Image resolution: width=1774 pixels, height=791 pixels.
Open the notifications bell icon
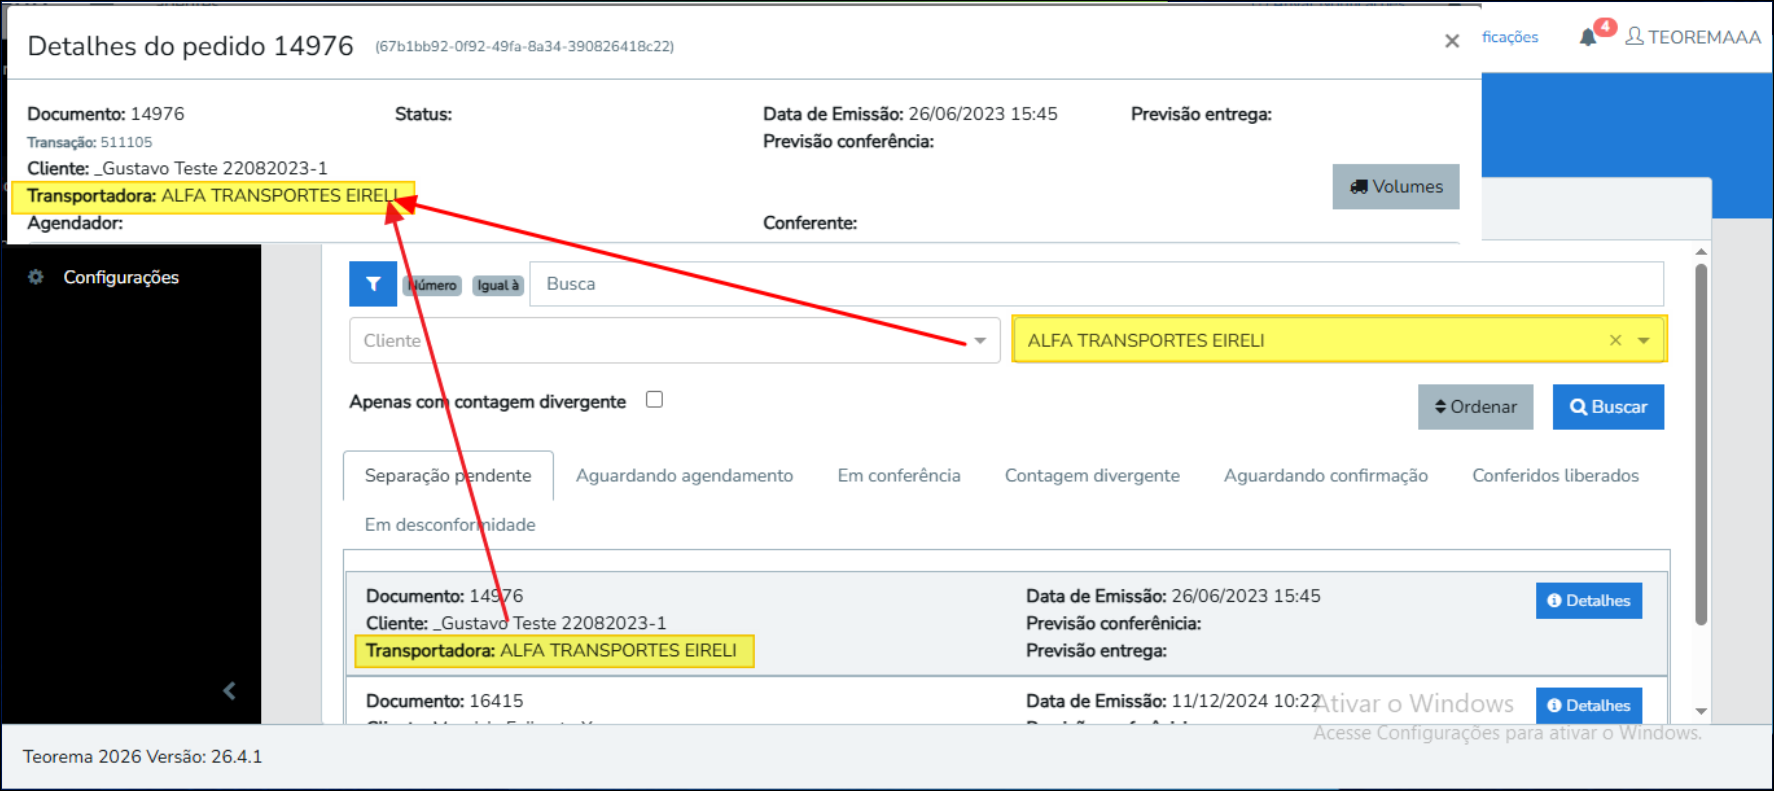pyautogui.click(x=1587, y=38)
